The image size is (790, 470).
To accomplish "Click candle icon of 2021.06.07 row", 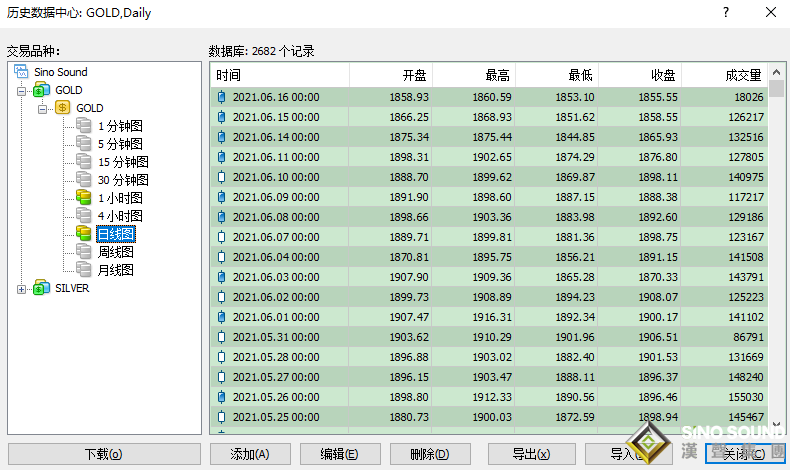I will point(221,237).
